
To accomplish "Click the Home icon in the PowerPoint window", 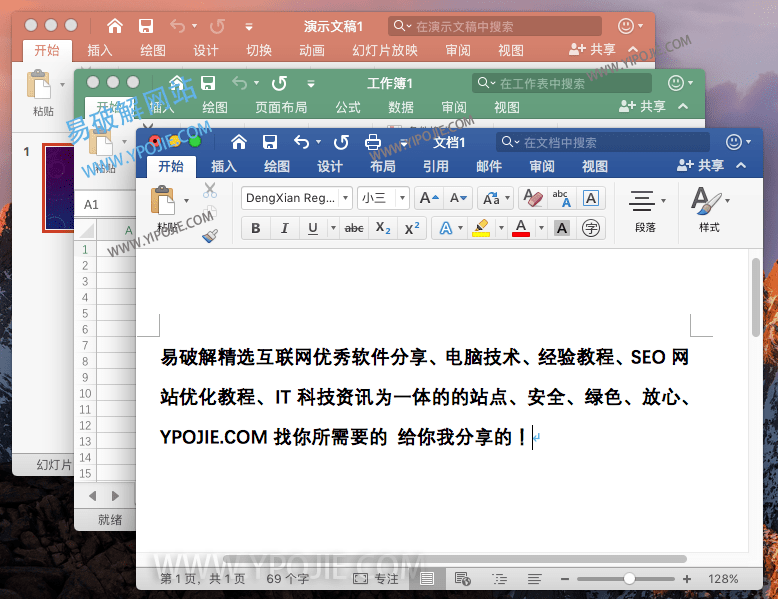I will 115,26.
